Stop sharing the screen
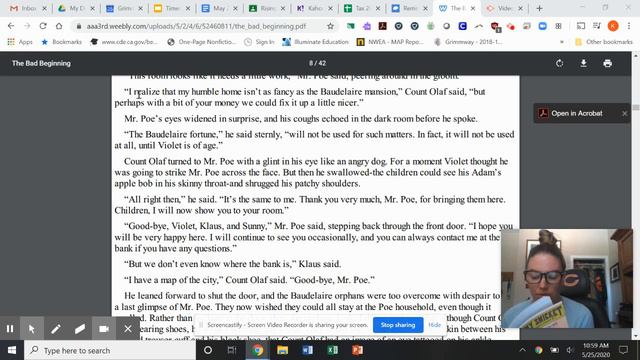The width and height of the screenshot is (640, 360). [398, 325]
